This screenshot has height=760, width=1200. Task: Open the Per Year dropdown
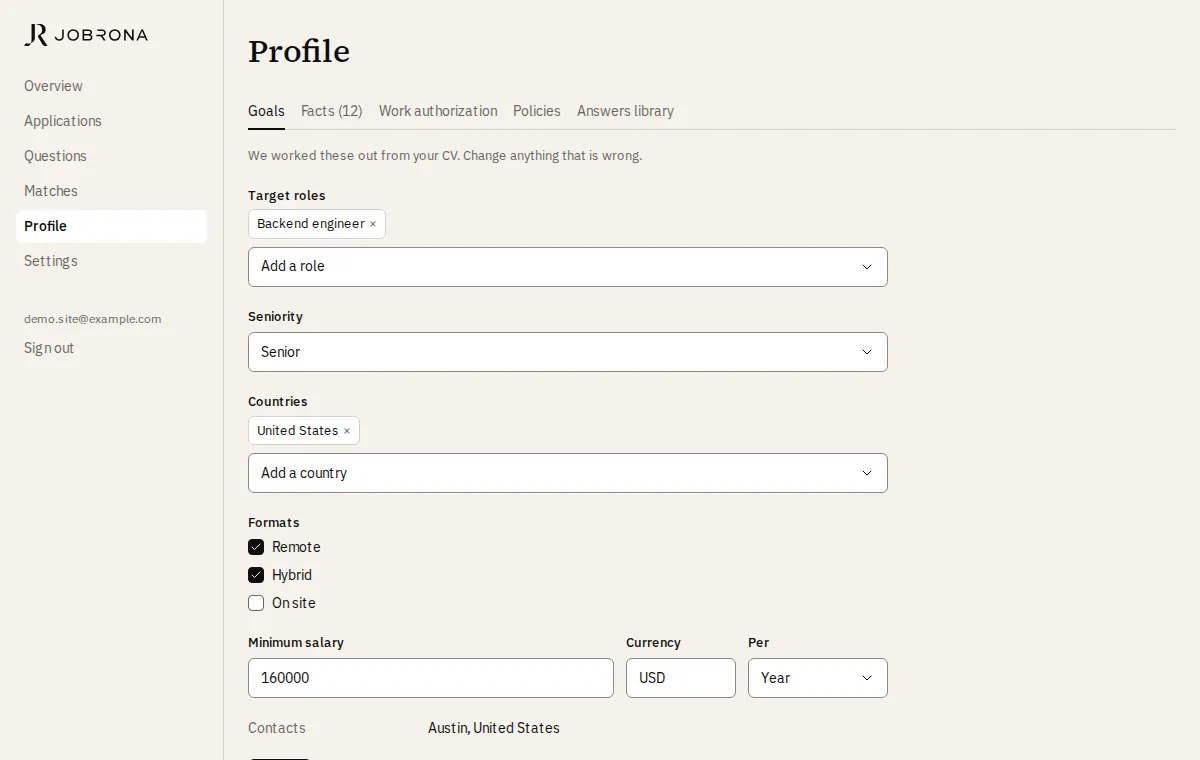point(817,678)
